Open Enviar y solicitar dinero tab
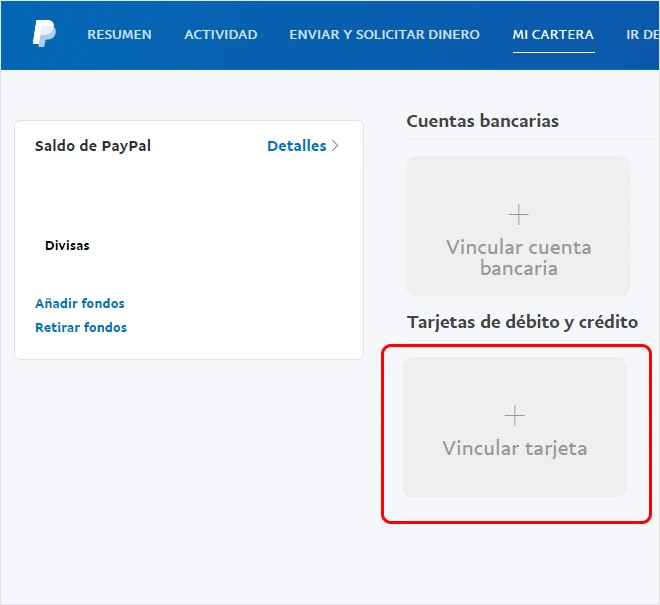 point(384,35)
